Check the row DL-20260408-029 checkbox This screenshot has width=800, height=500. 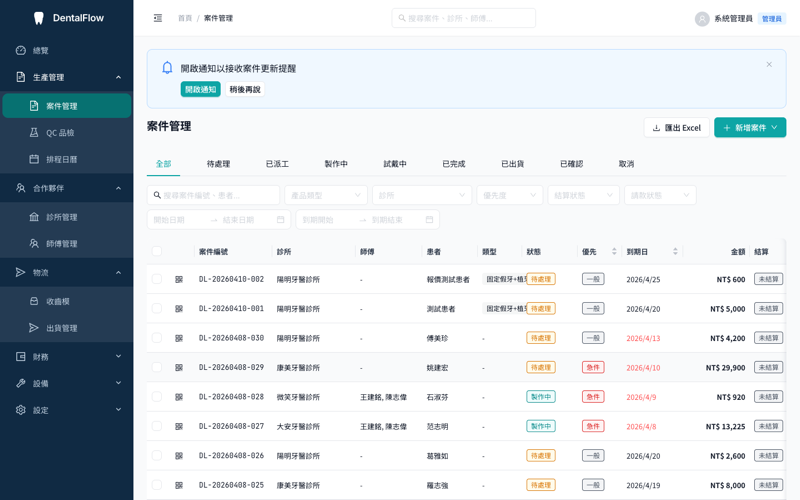157,367
